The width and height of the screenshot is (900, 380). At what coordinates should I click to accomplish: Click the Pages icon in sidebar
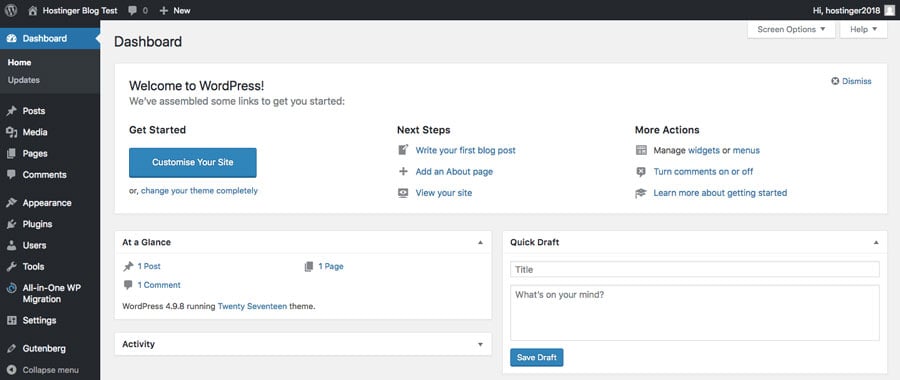pyautogui.click(x=11, y=153)
